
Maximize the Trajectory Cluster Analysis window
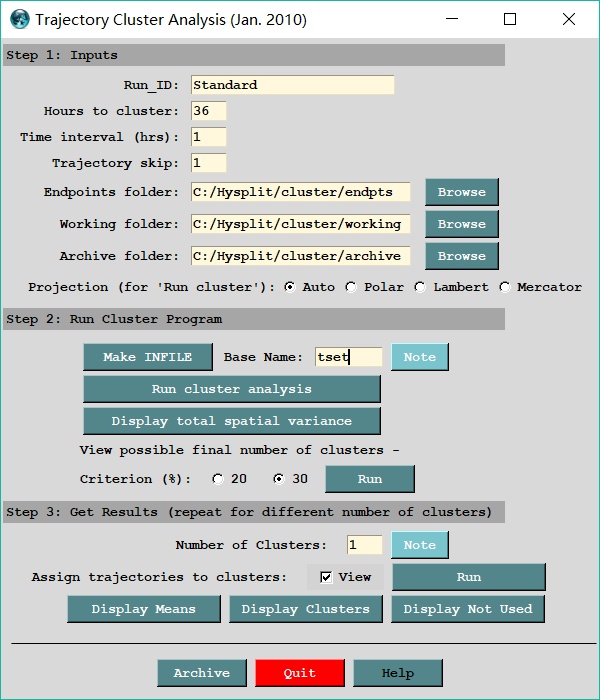click(x=510, y=19)
